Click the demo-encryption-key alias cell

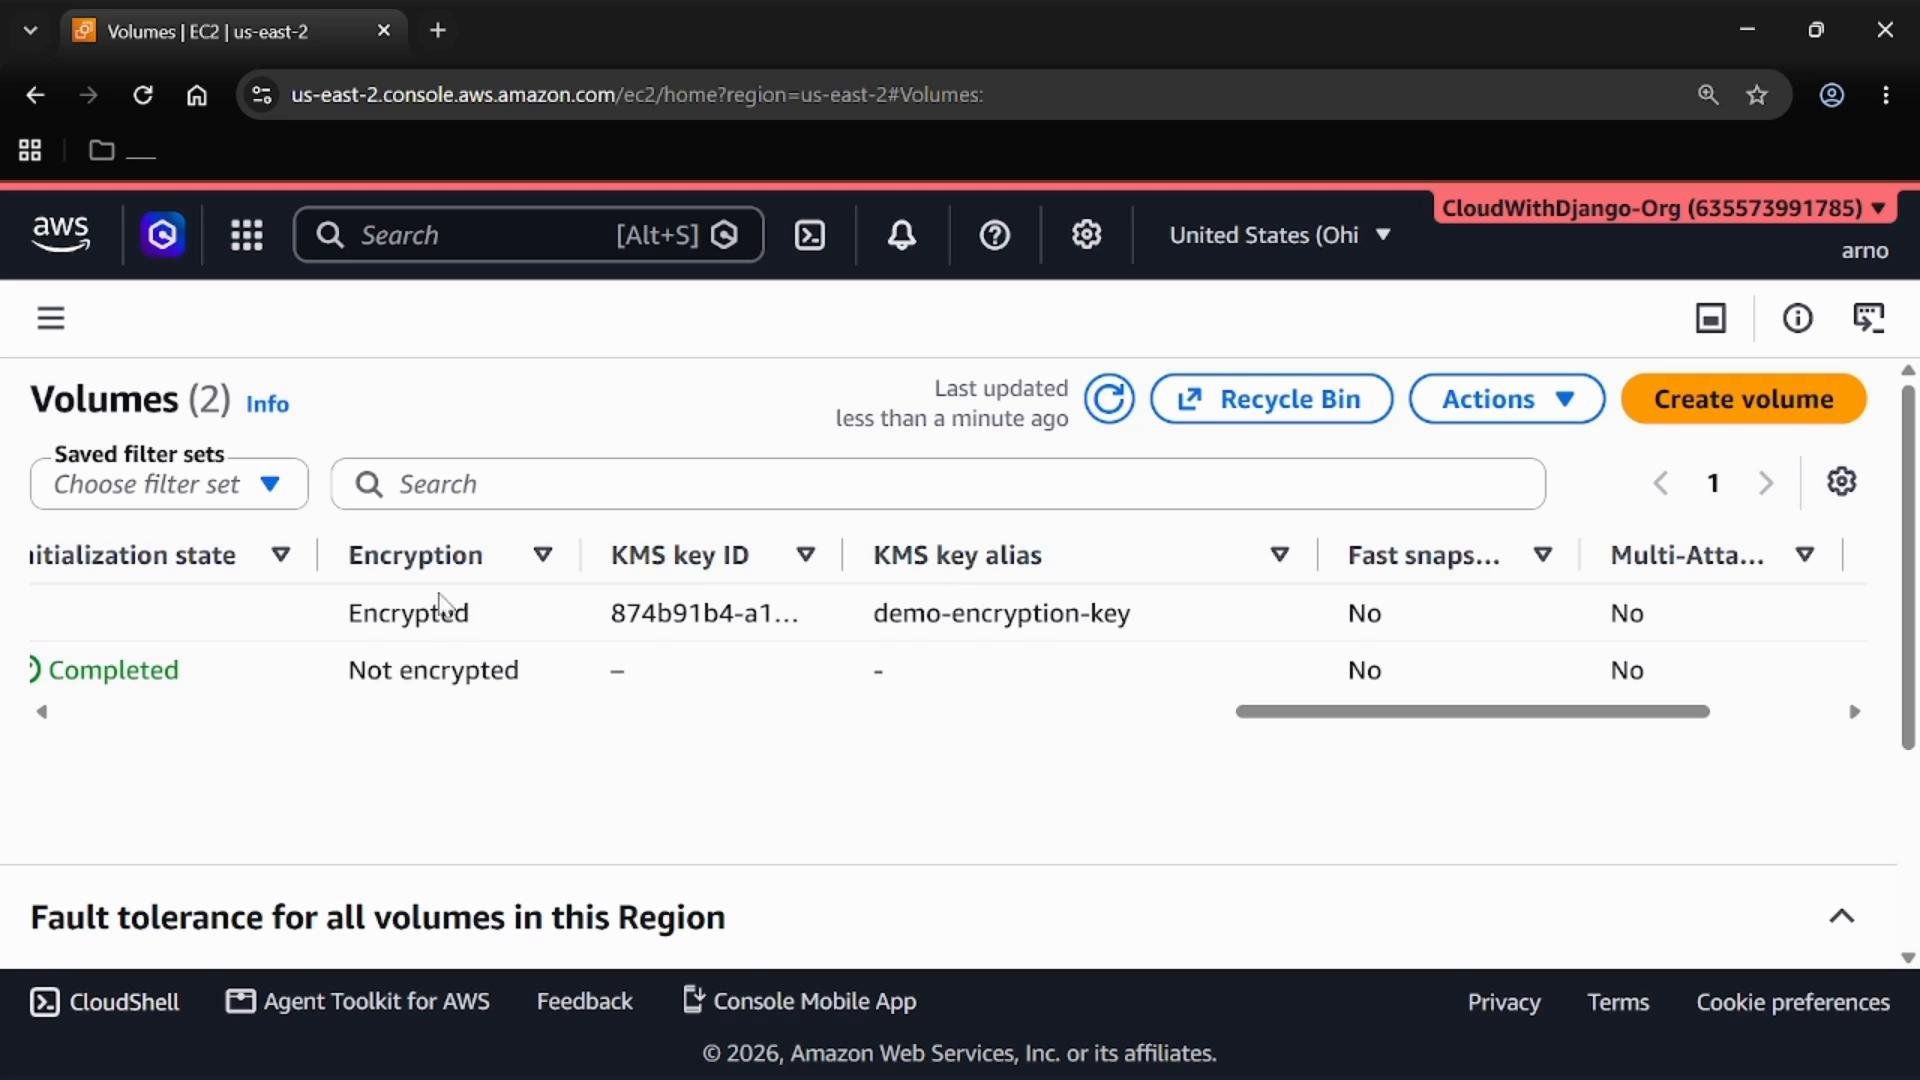1001,613
